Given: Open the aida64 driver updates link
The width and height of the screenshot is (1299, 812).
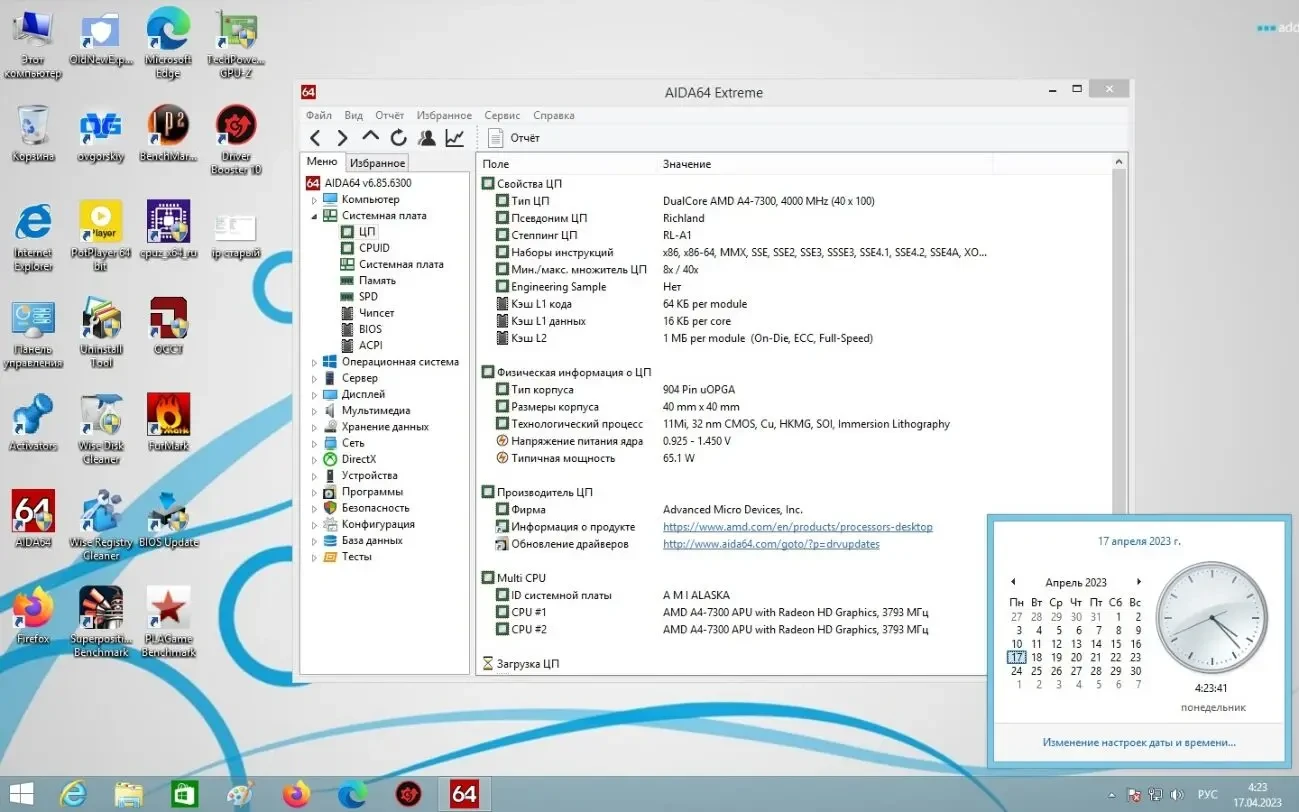Looking at the screenshot, I should pos(770,543).
